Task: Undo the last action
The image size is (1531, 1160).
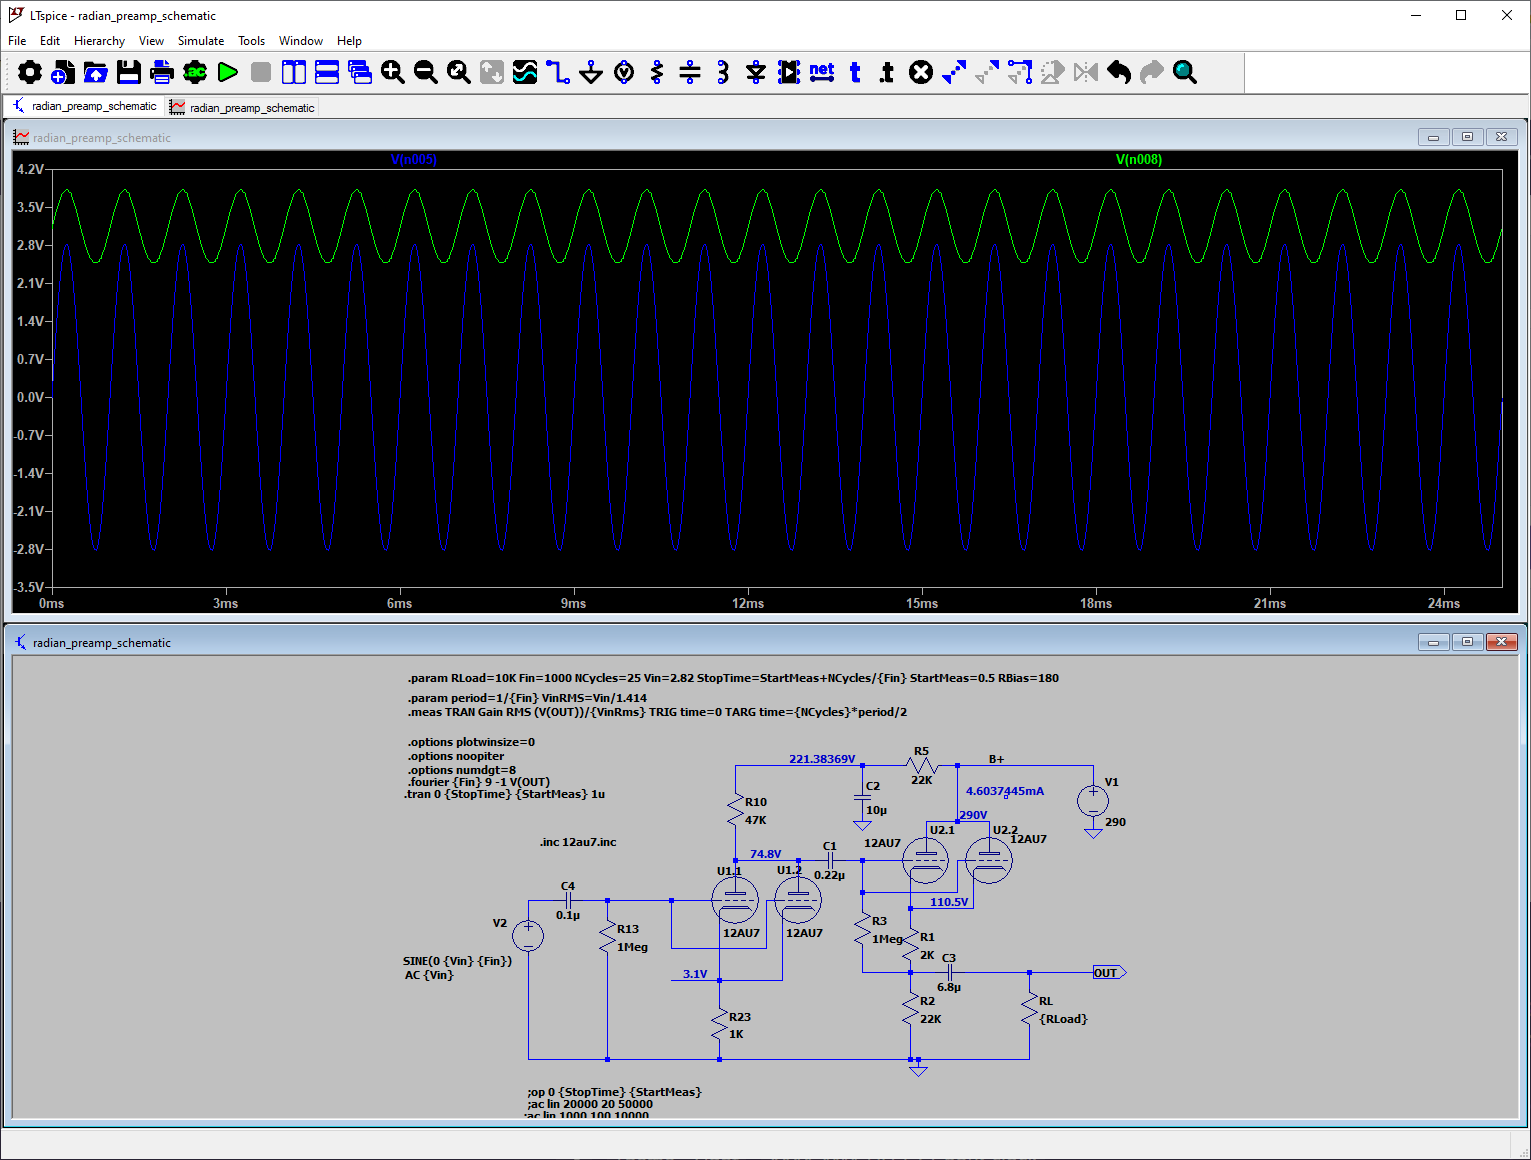Action: tap(1119, 72)
